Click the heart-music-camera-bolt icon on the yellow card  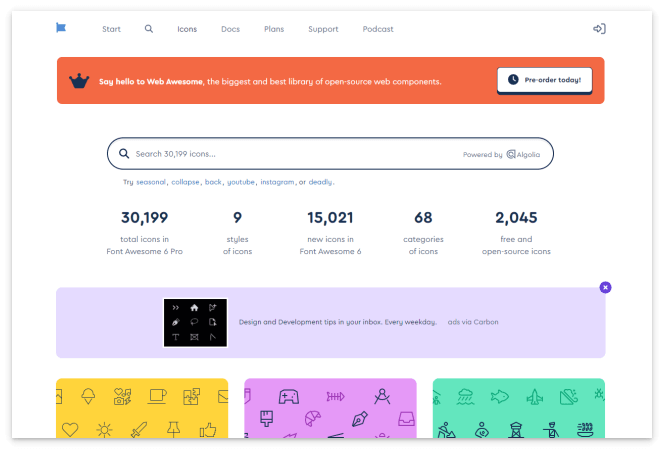[x=122, y=396]
